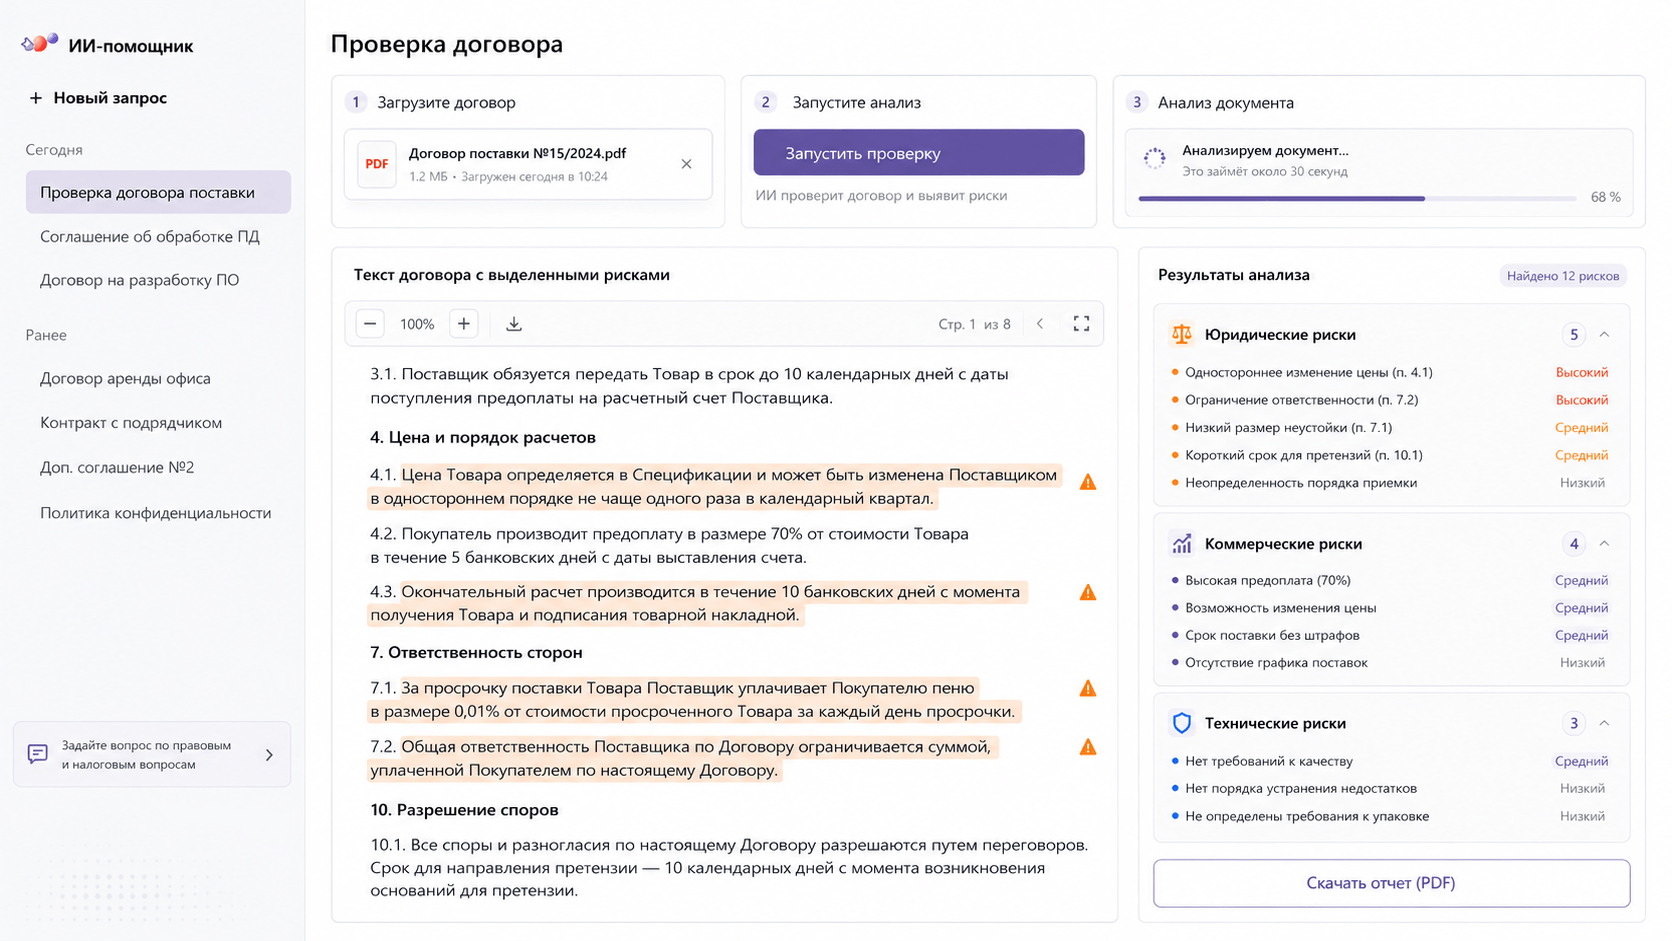Remove the uploaded PDF file with X

pos(686,164)
